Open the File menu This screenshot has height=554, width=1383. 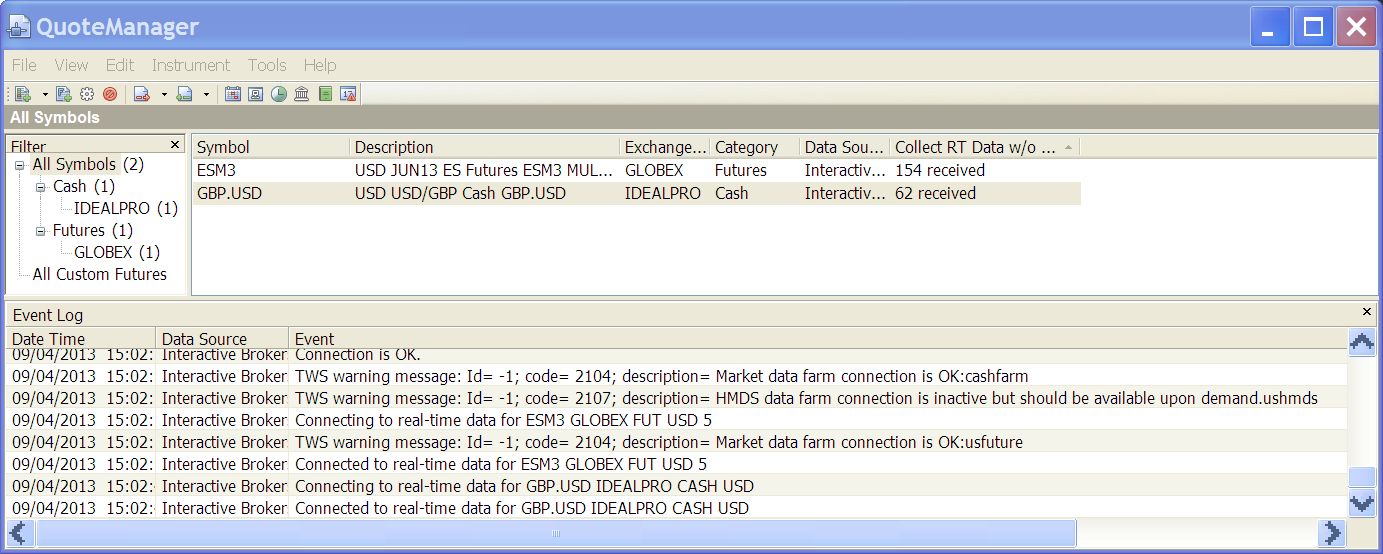[x=24, y=65]
